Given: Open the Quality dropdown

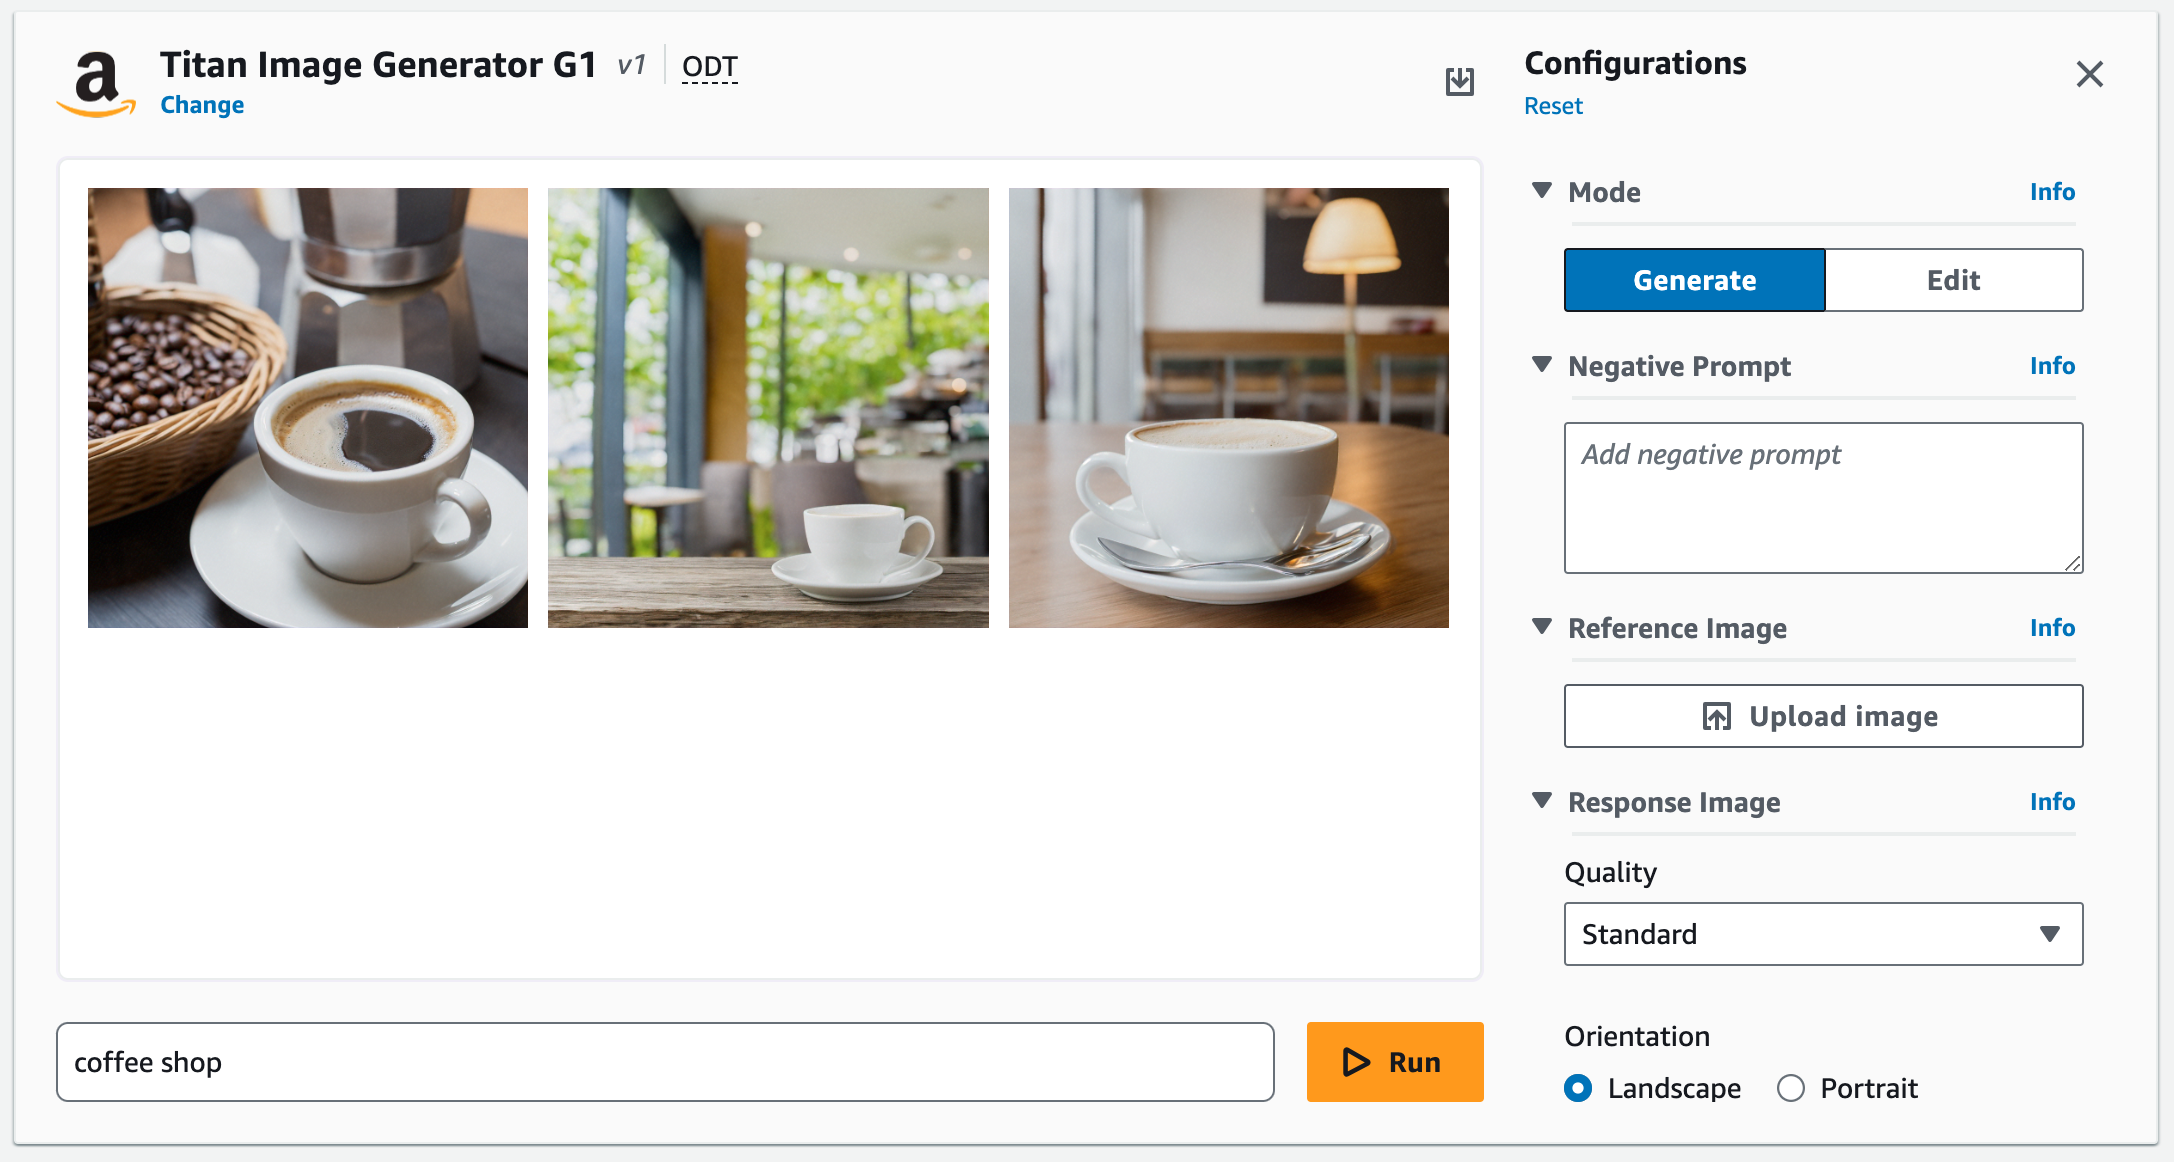Looking at the screenshot, I should pos(1822,934).
